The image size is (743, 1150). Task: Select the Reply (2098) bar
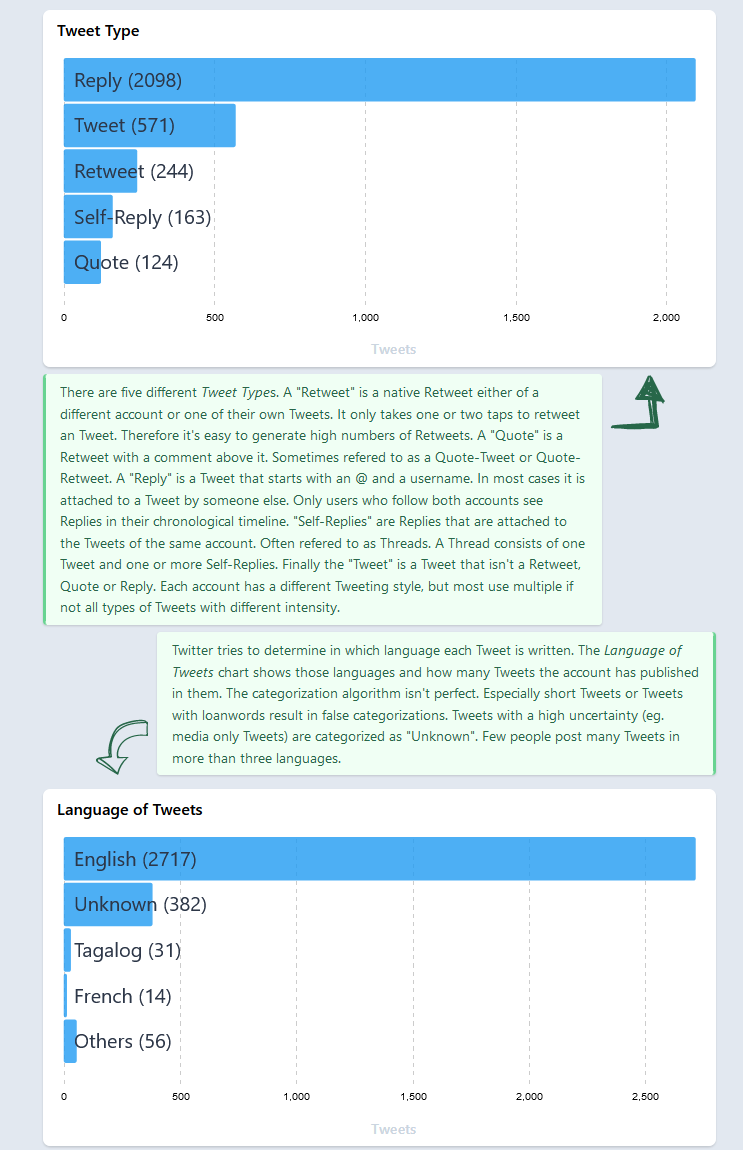pos(379,80)
